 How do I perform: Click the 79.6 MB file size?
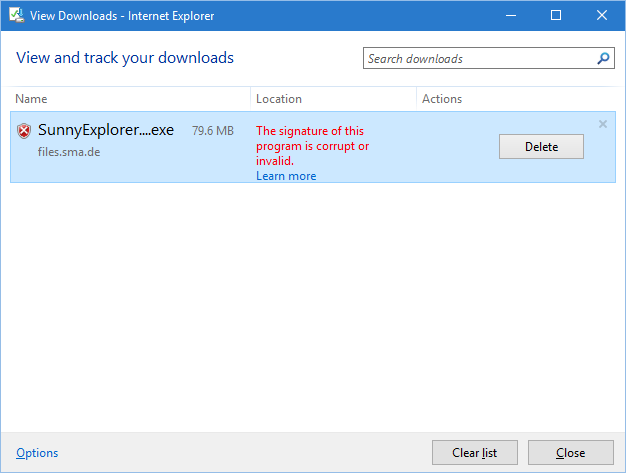(x=213, y=131)
